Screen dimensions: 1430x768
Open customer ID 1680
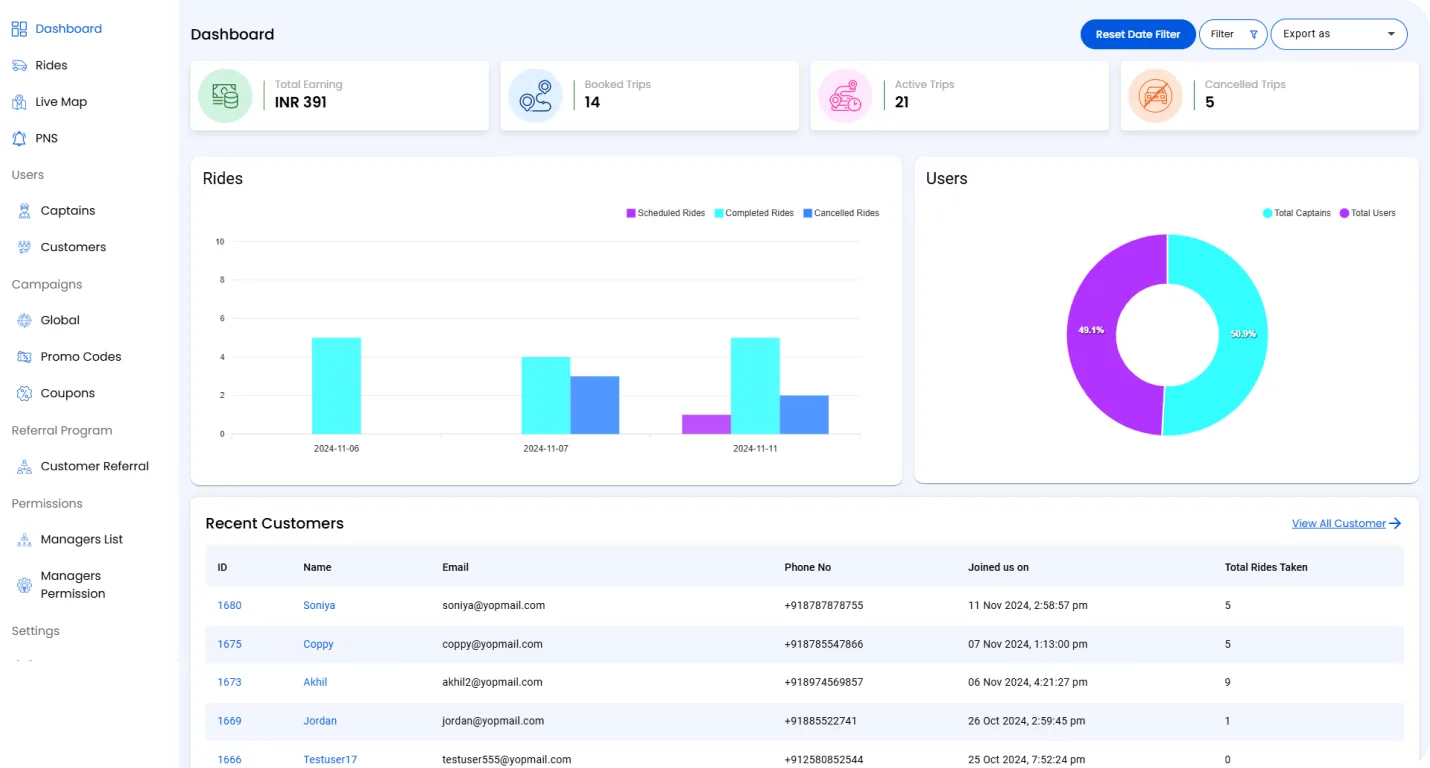pos(229,606)
